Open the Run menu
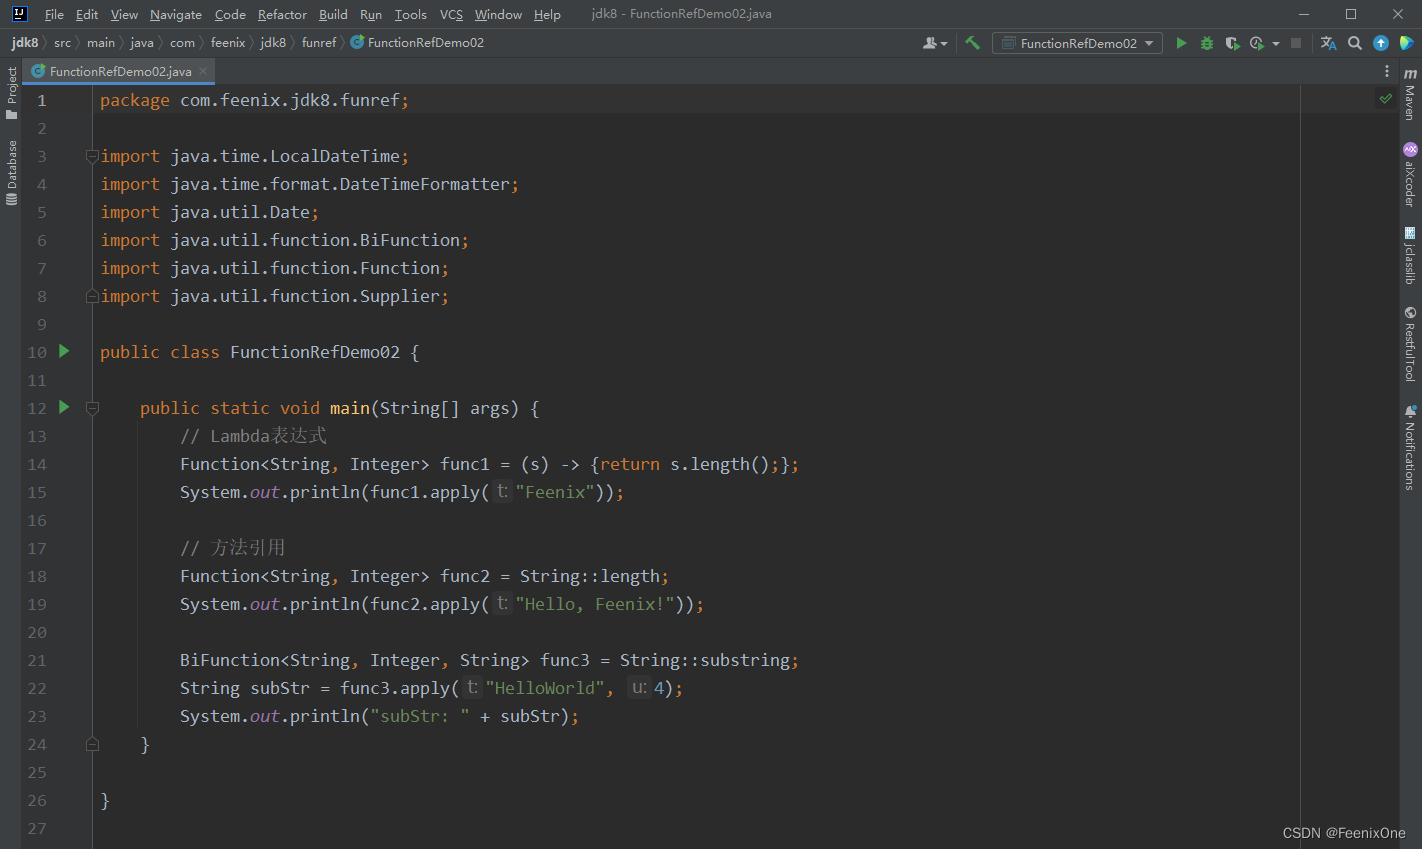 click(x=371, y=14)
